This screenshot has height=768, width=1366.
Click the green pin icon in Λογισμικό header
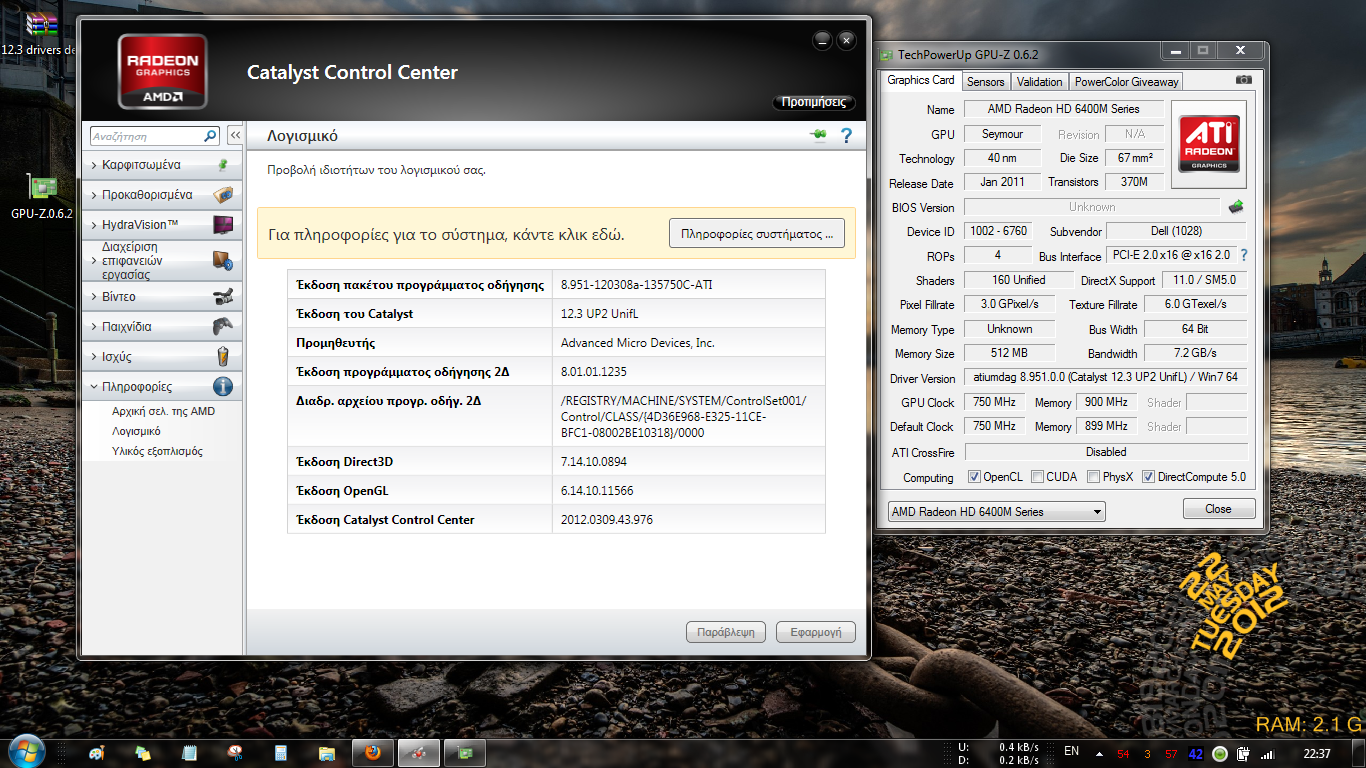(x=818, y=136)
